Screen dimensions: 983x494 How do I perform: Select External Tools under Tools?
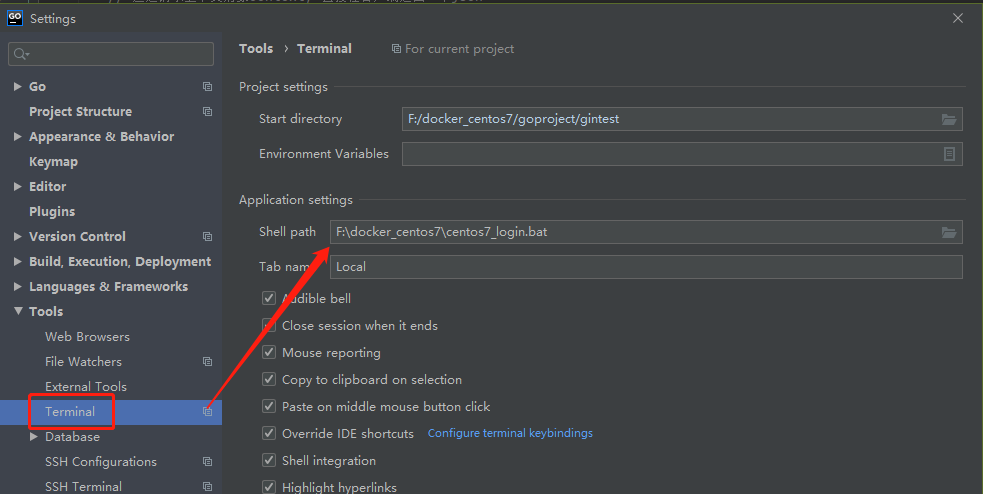tap(86, 387)
